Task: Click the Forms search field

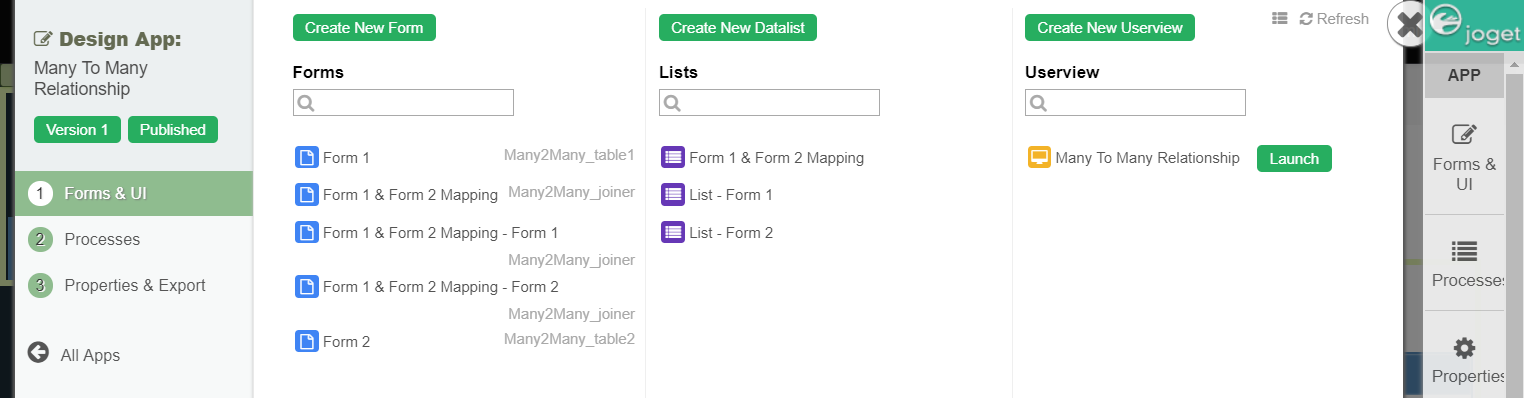Action: point(403,102)
